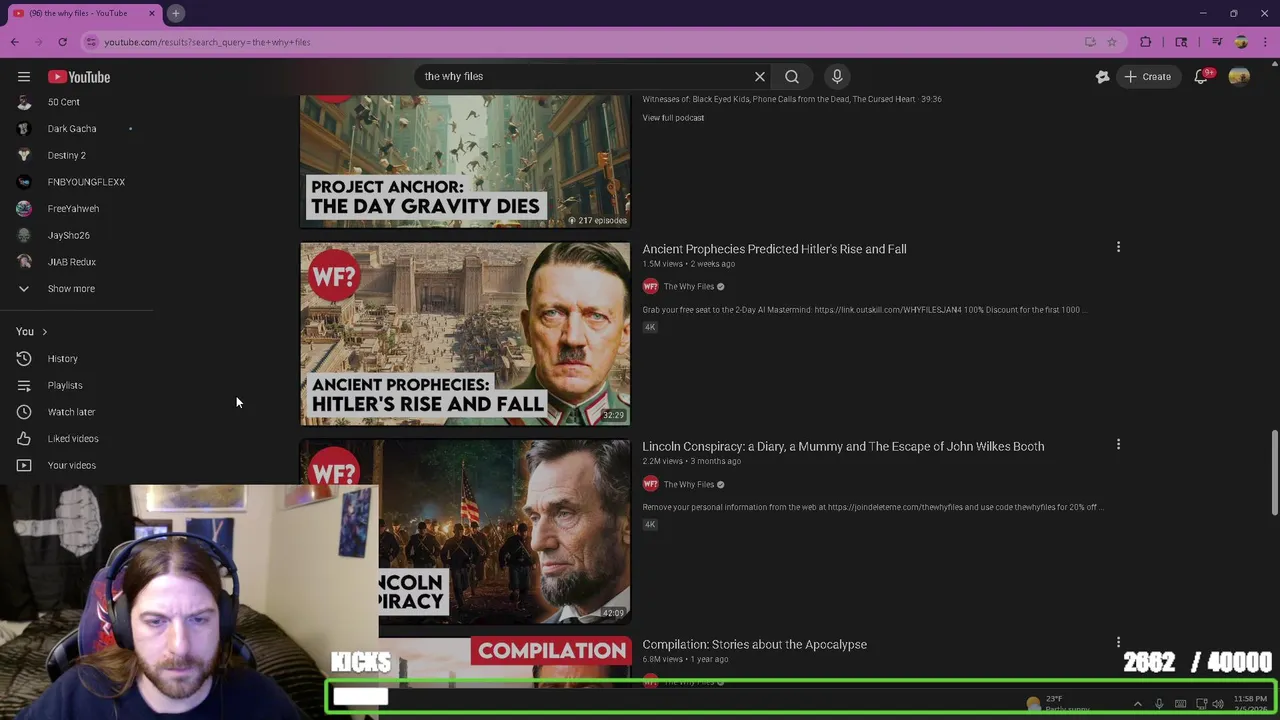
Task: Open a new browser tab
Action: click(x=175, y=13)
